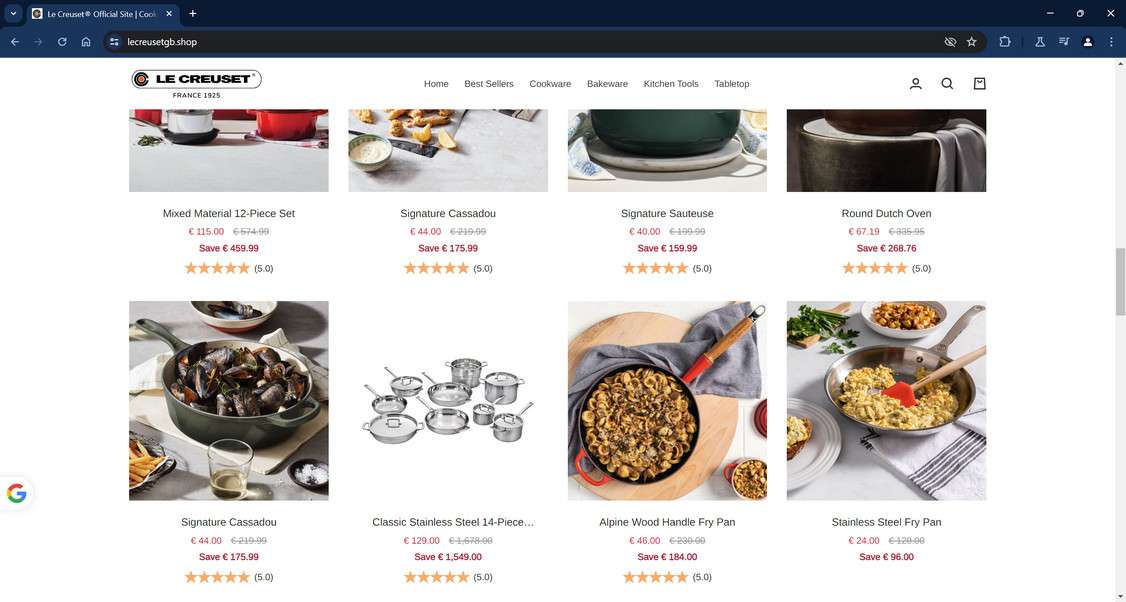Bookmark page with the star icon
This screenshot has height=602, width=1126.
[x=972, y=42]
